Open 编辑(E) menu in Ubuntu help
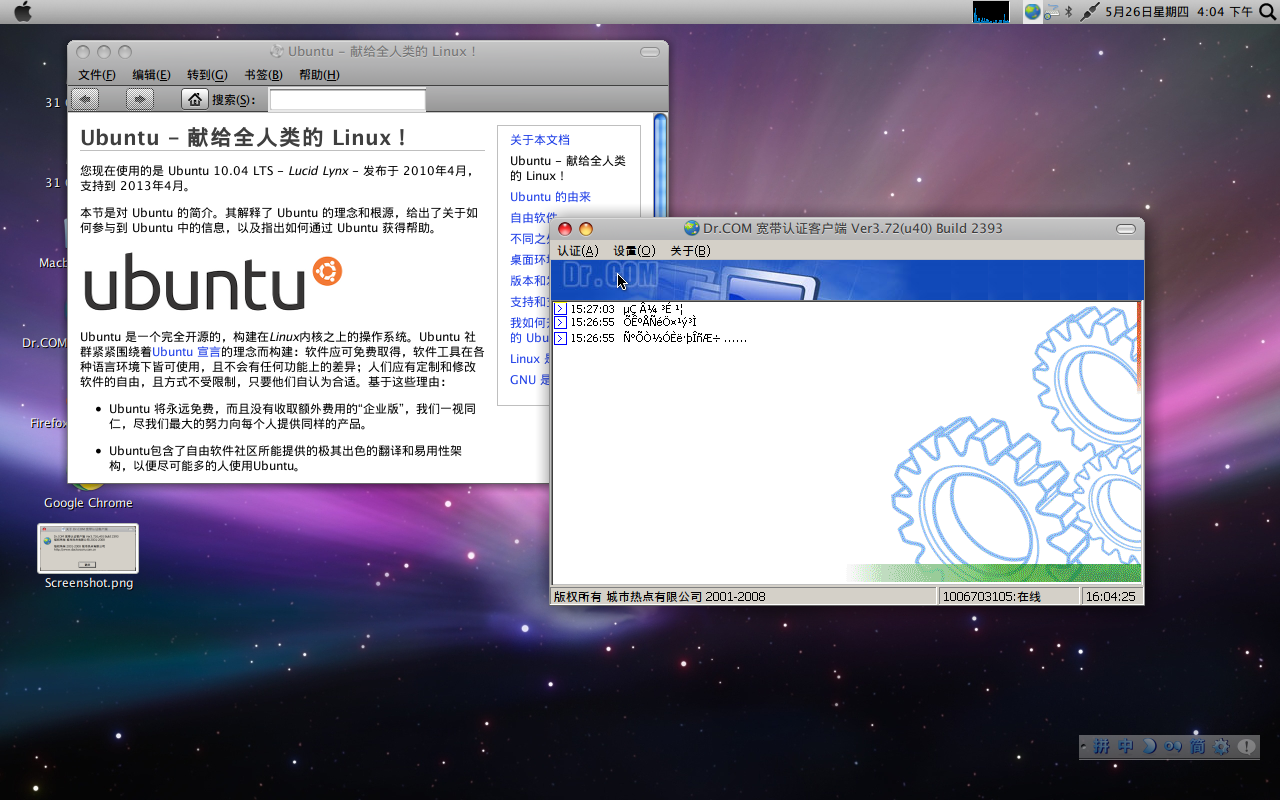Image resolution: width=1280 pixels, height=800 pixels. click(x=151, y=75)
